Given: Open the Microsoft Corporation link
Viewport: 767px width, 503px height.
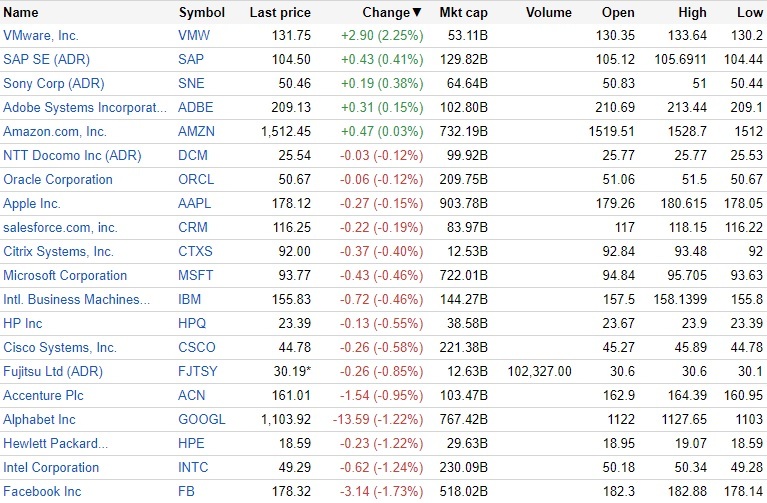Looking at the screenshot, I should [x=65, y=276].
